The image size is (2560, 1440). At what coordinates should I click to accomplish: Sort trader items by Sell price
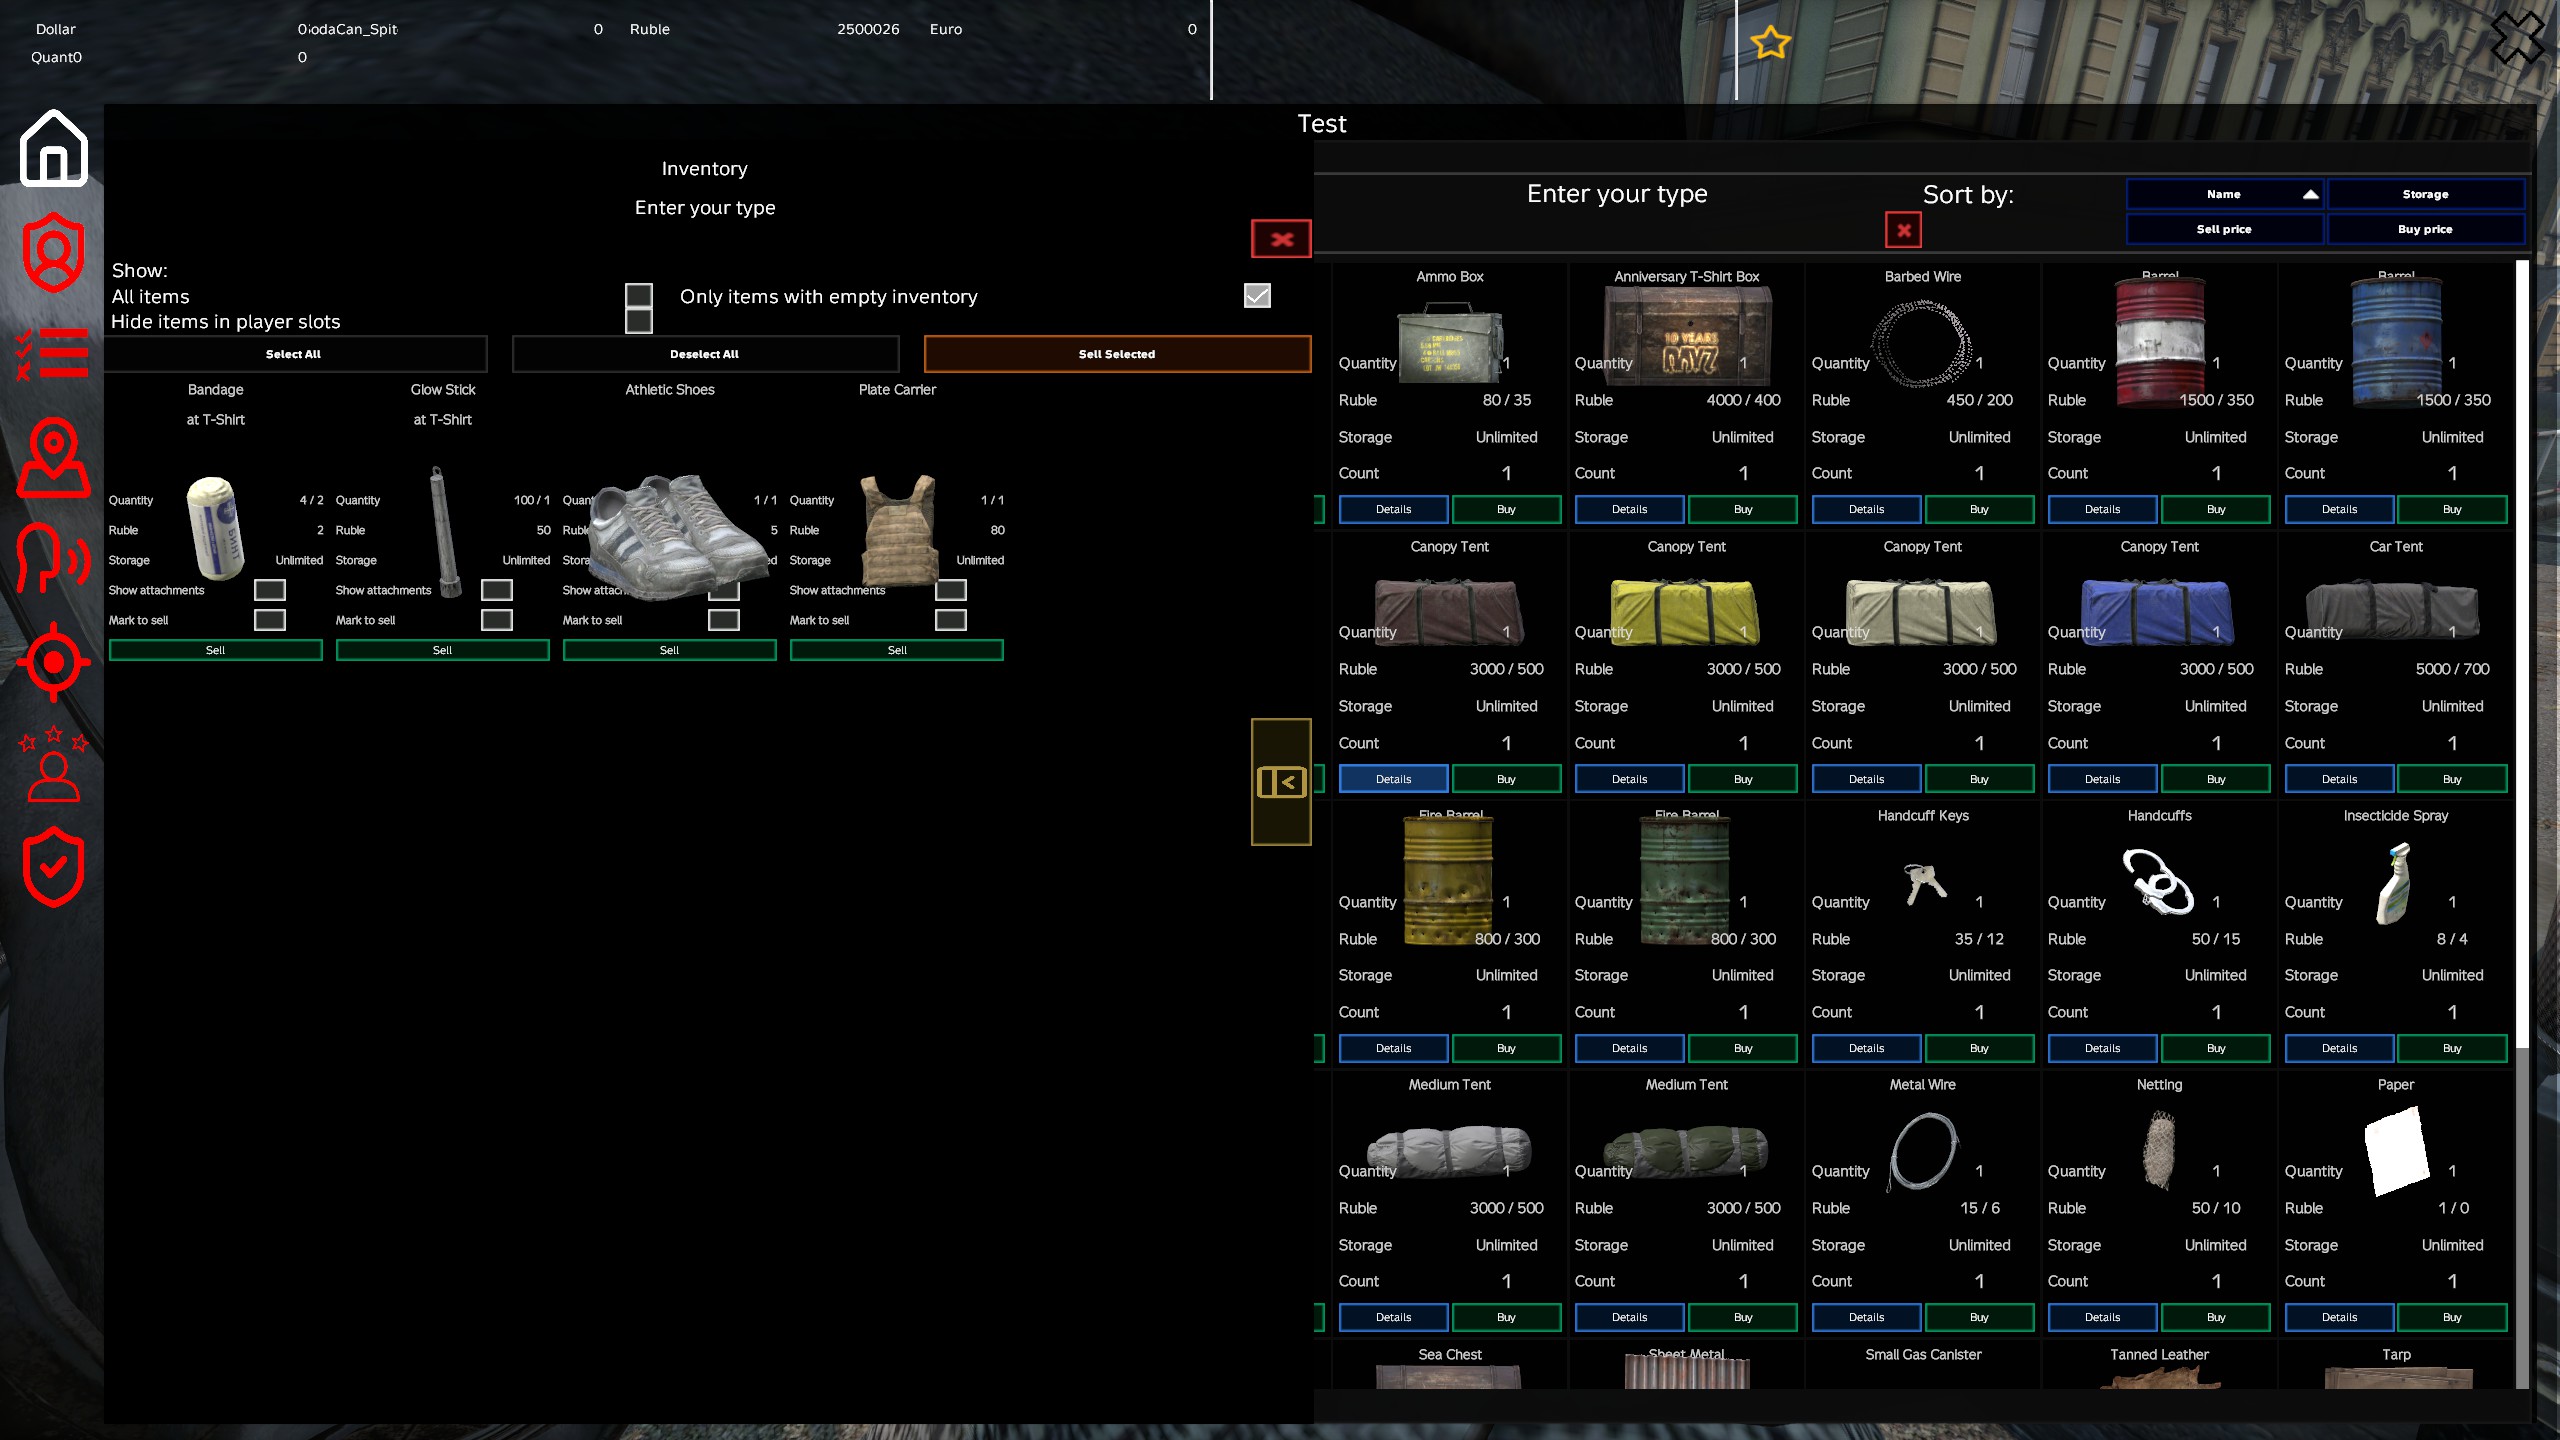[2224, 229]
